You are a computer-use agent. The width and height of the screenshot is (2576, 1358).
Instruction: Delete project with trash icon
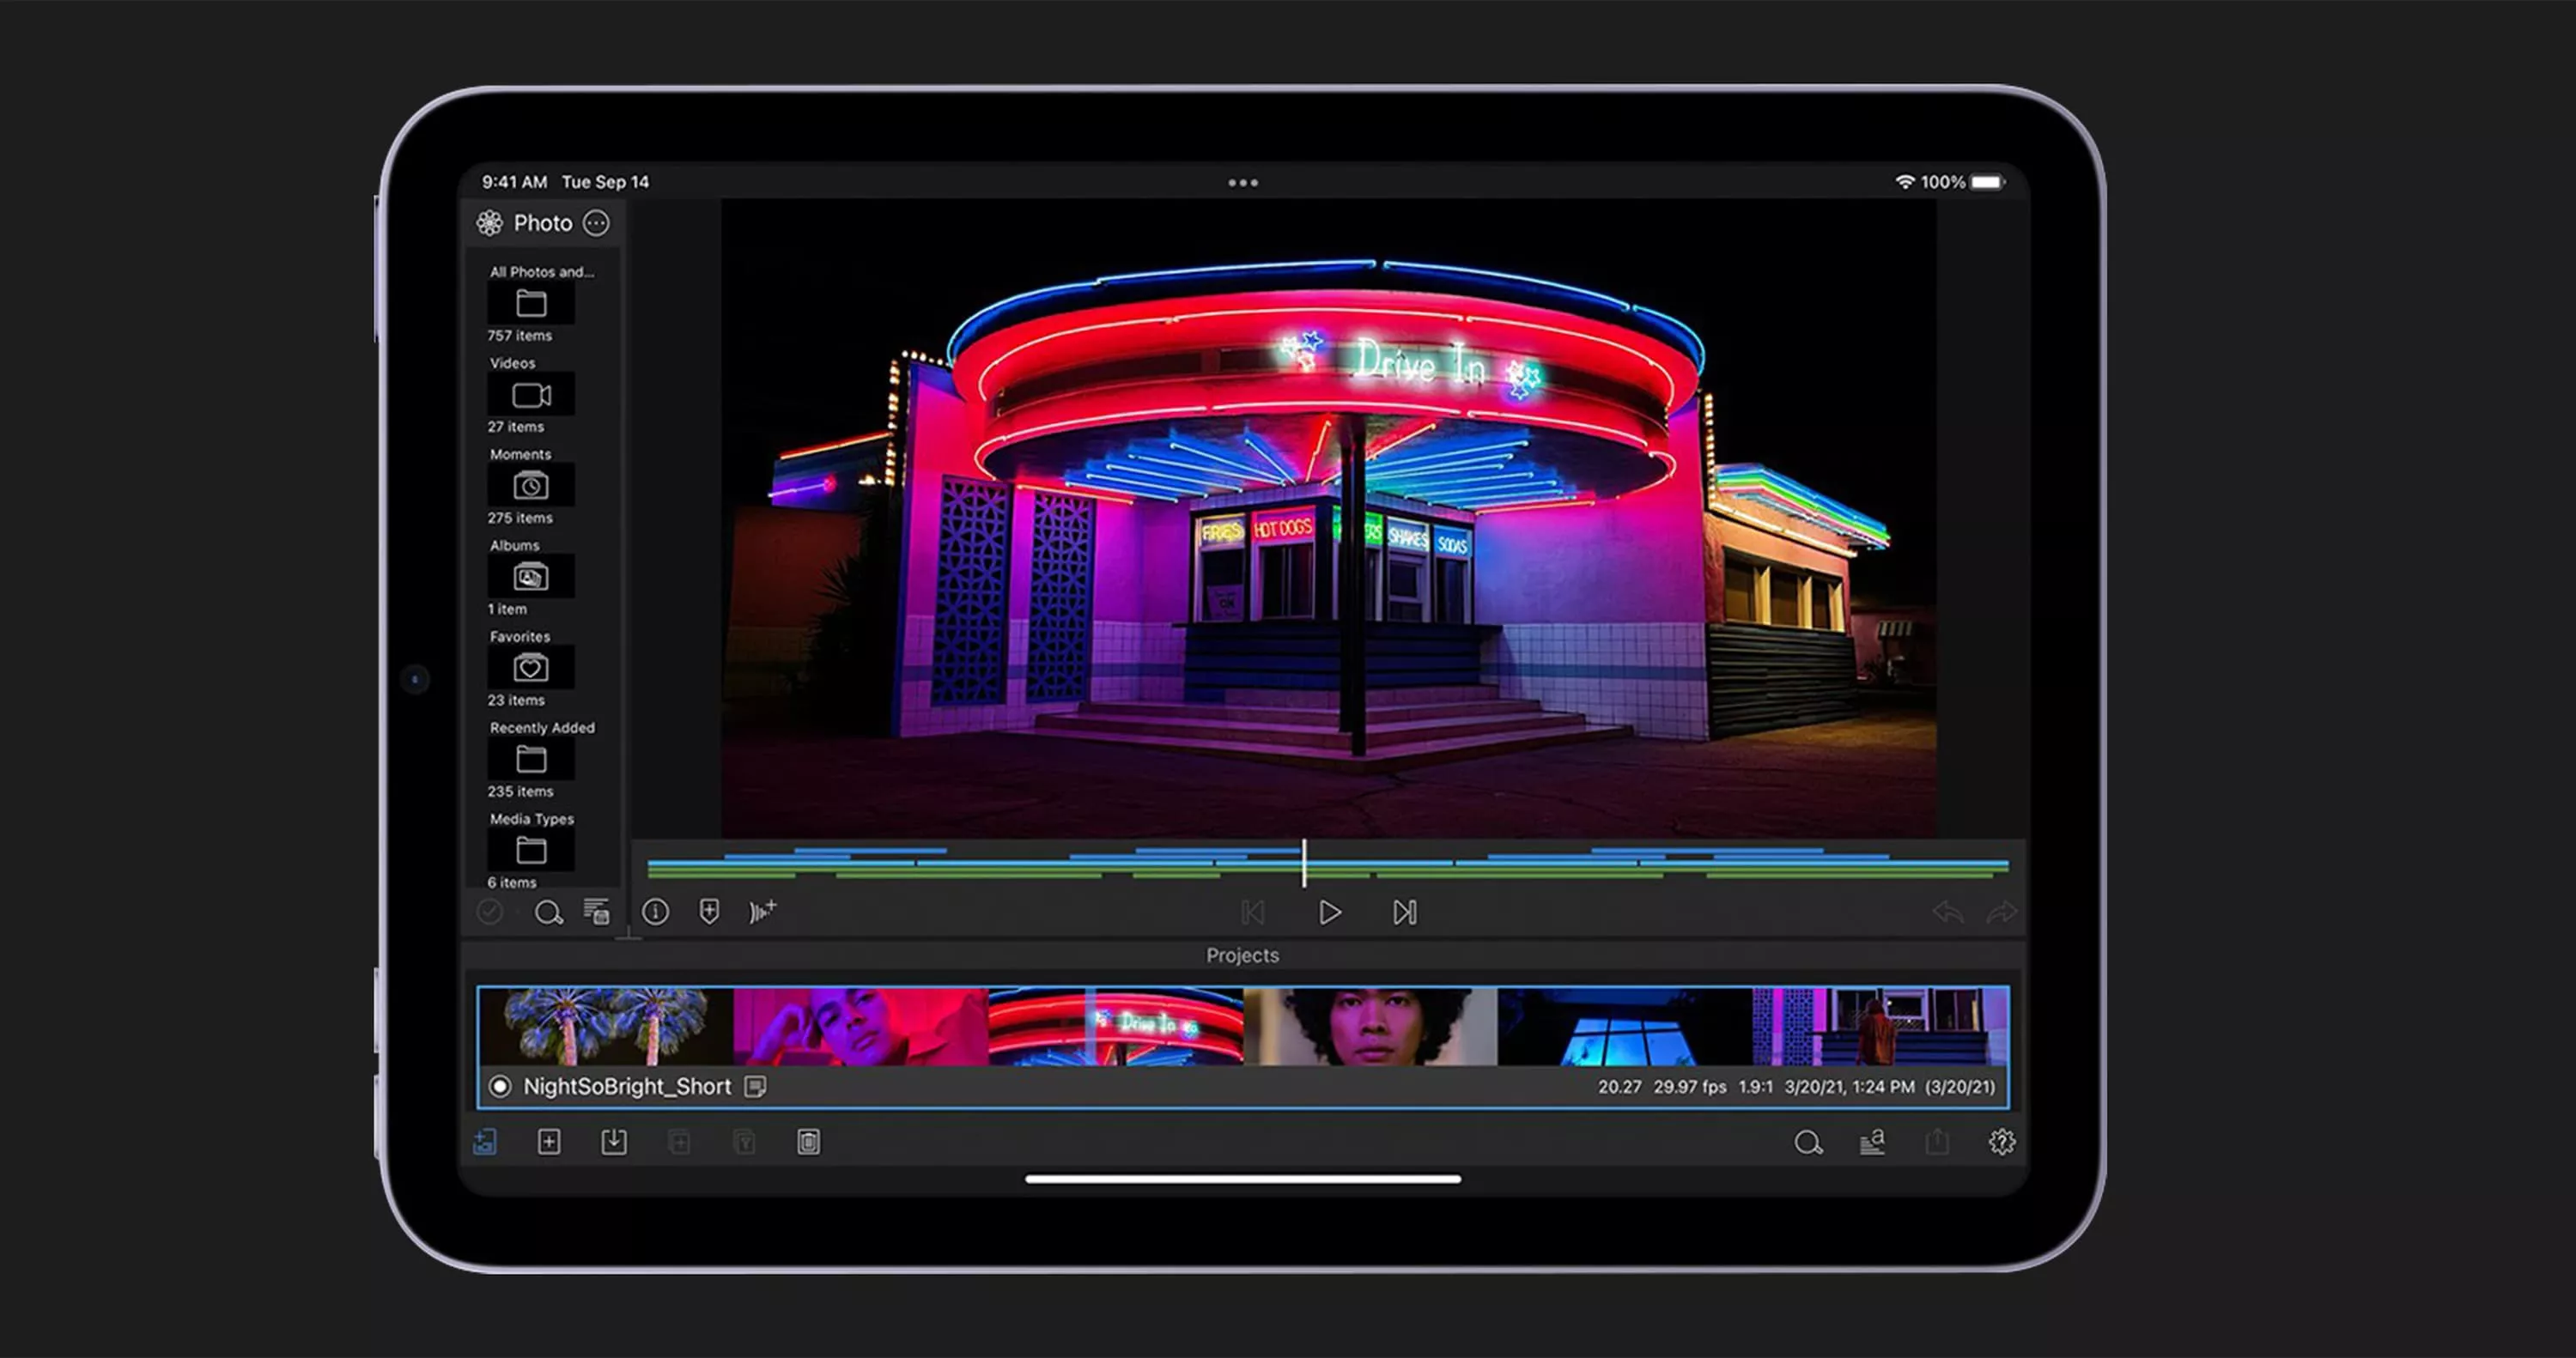809,1142
